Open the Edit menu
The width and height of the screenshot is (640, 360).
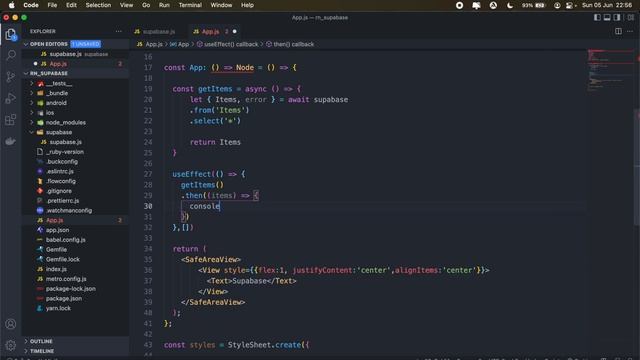[x=71, y=5]
